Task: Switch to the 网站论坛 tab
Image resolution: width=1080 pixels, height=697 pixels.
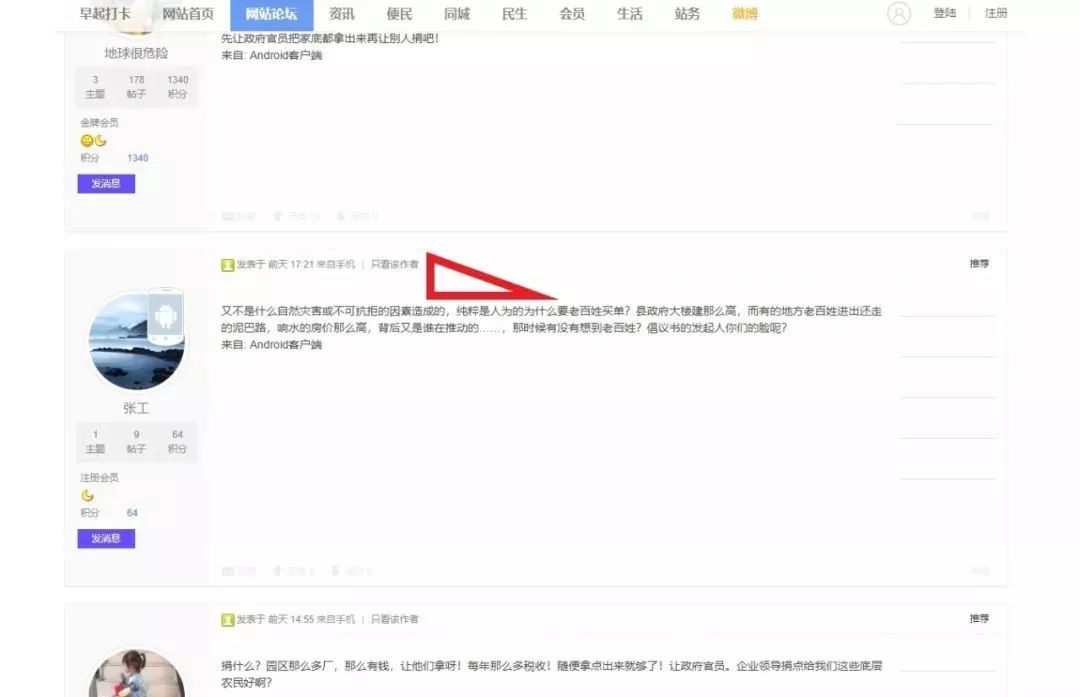Action: [271, 14]
